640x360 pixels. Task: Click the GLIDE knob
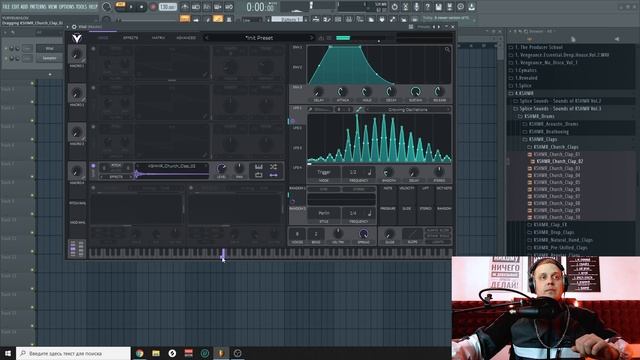[x=390, y=234]
